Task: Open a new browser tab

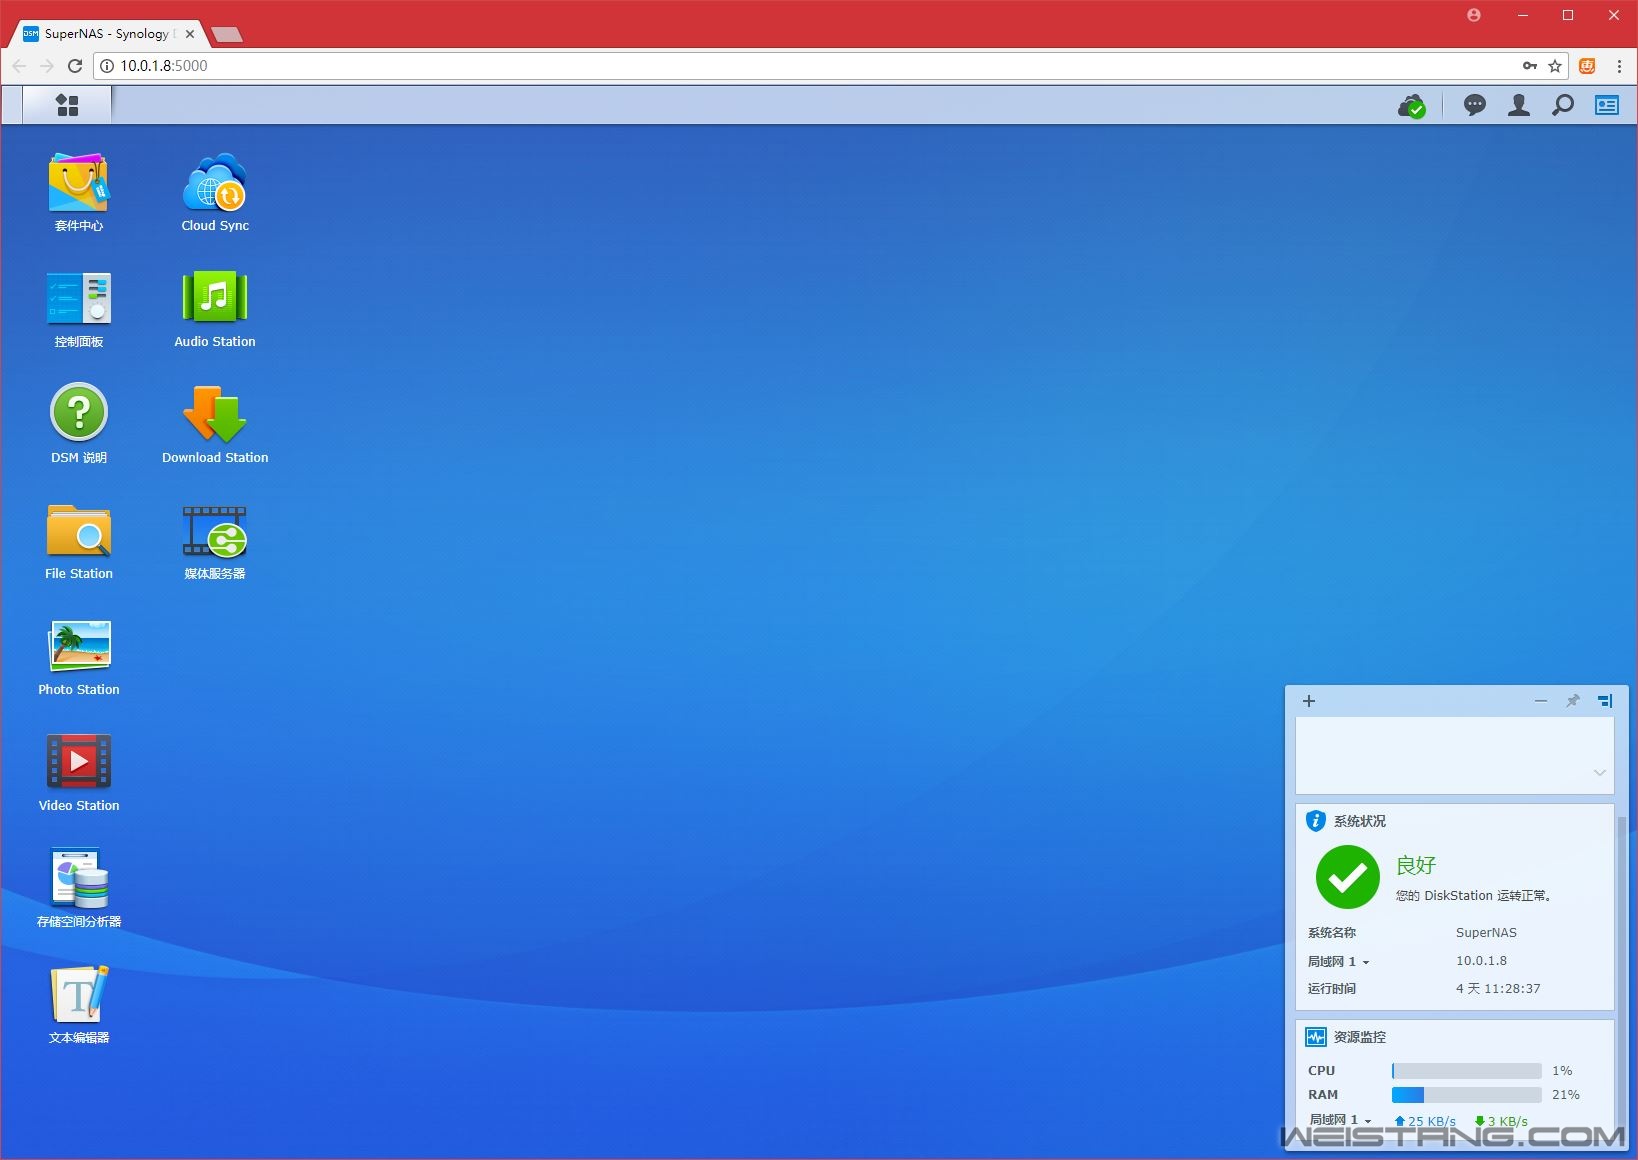Action: (x=228, y=35)
